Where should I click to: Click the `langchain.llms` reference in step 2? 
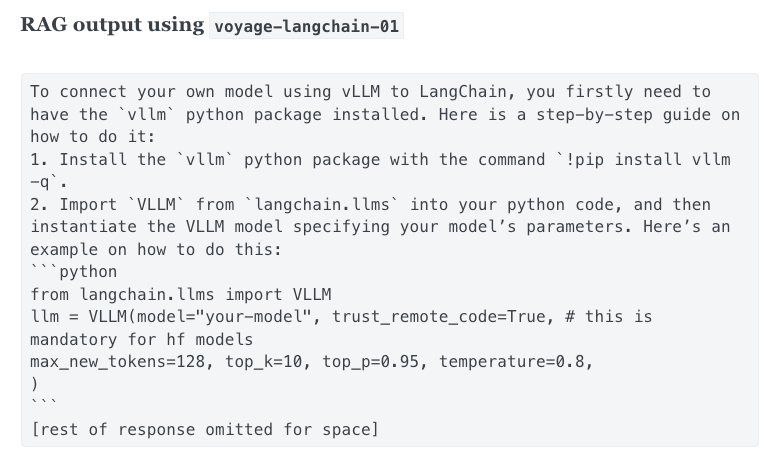coord(322,204)
